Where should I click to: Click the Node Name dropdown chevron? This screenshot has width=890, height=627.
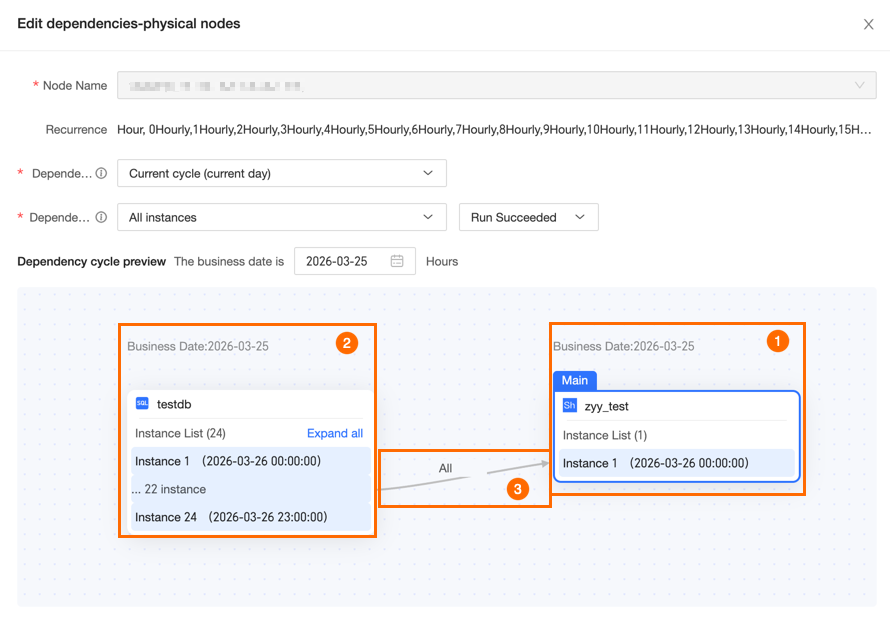click(859, 85)
